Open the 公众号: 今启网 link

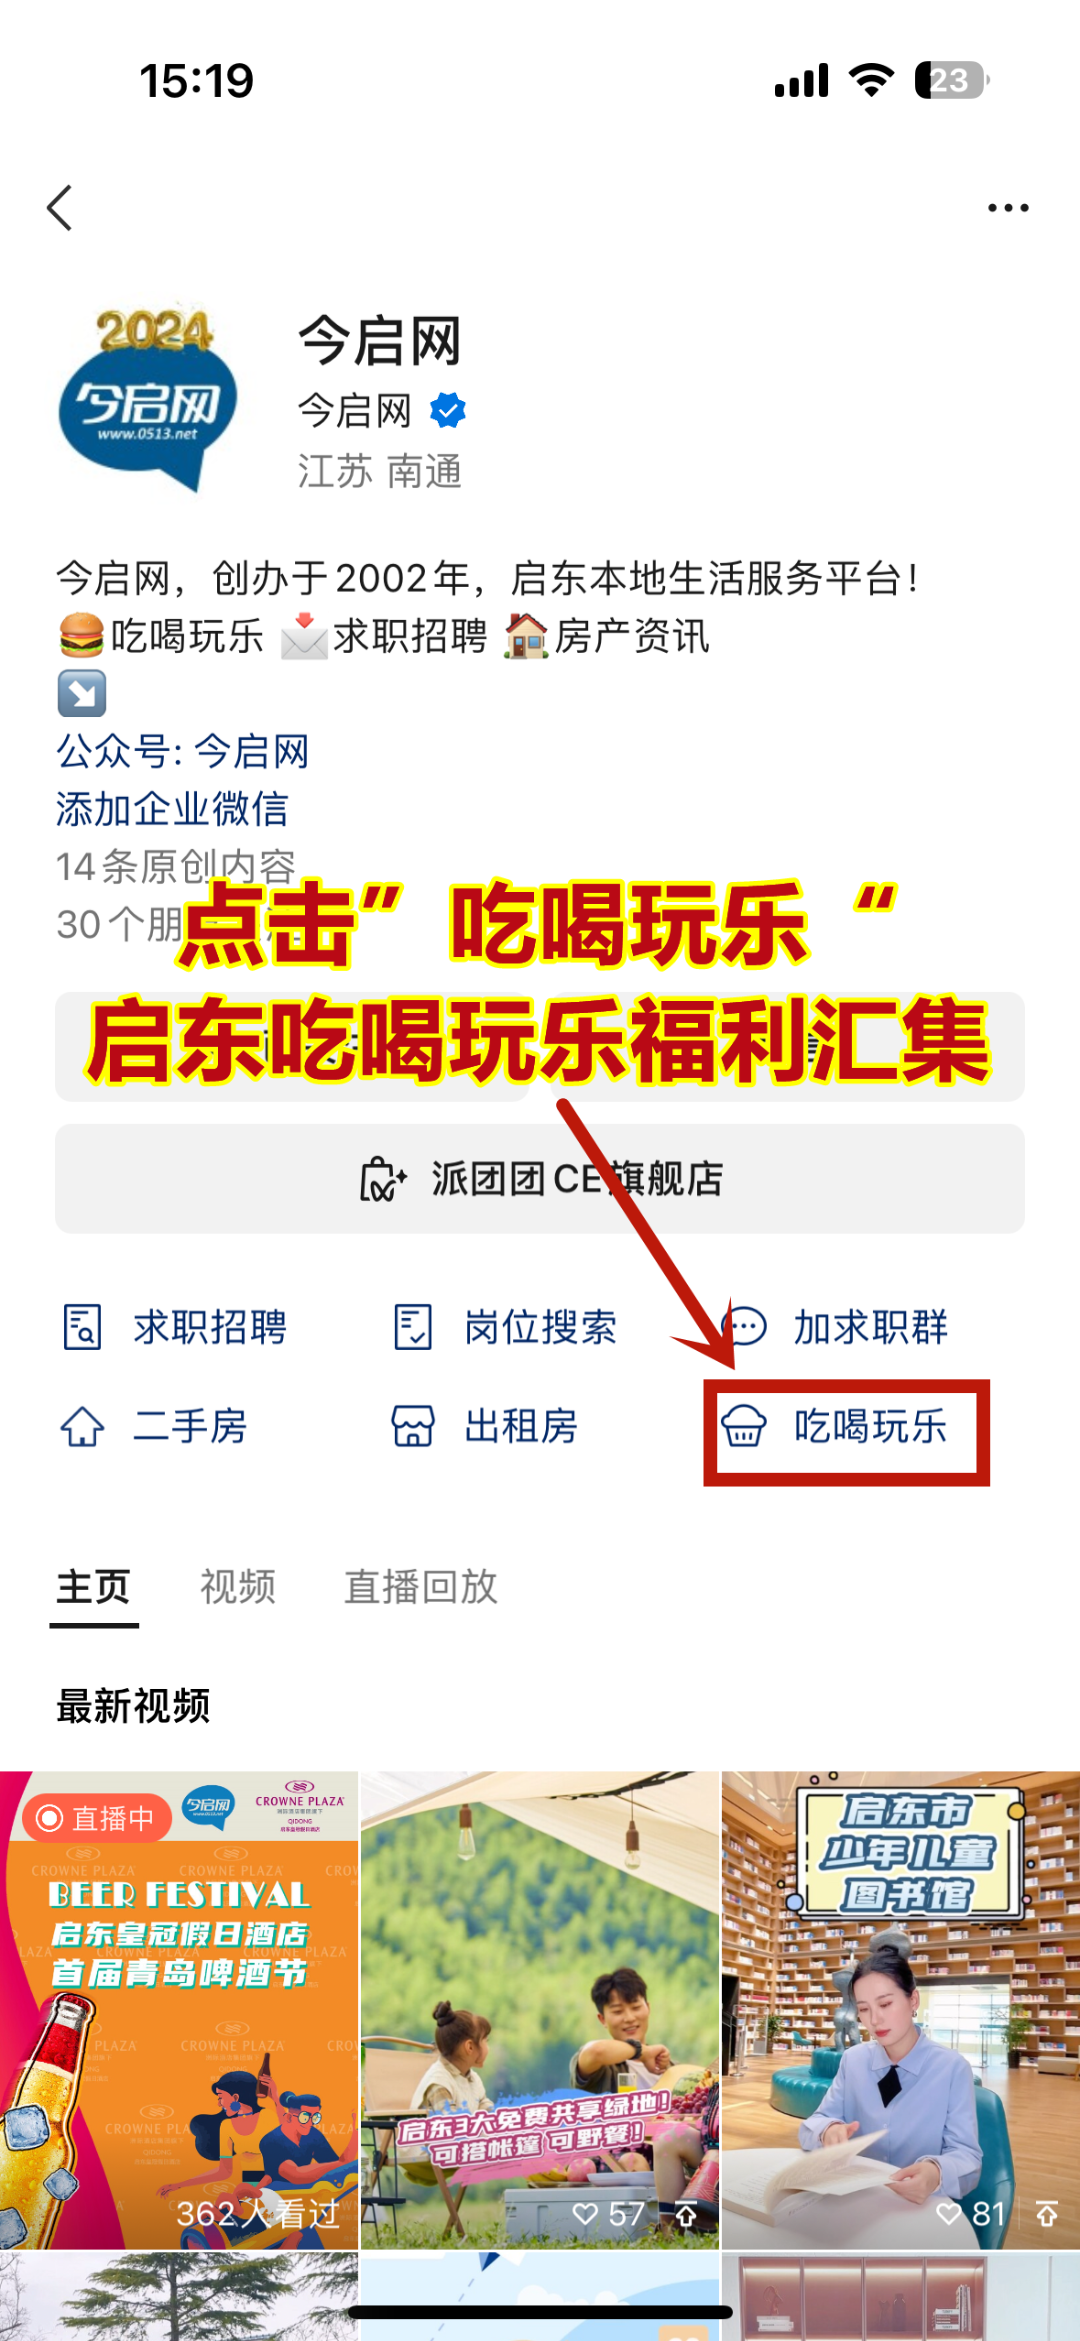point(182,751)
